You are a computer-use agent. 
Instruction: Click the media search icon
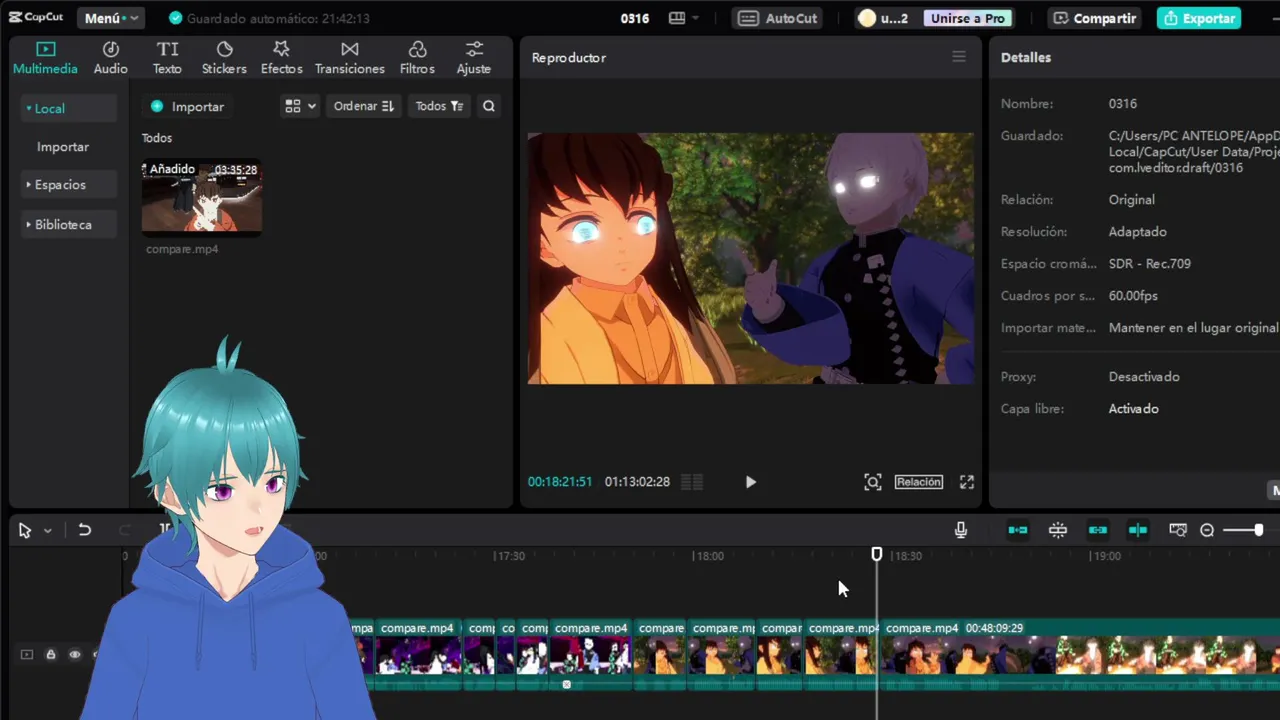pyautogui.click(x=489, y=106)
